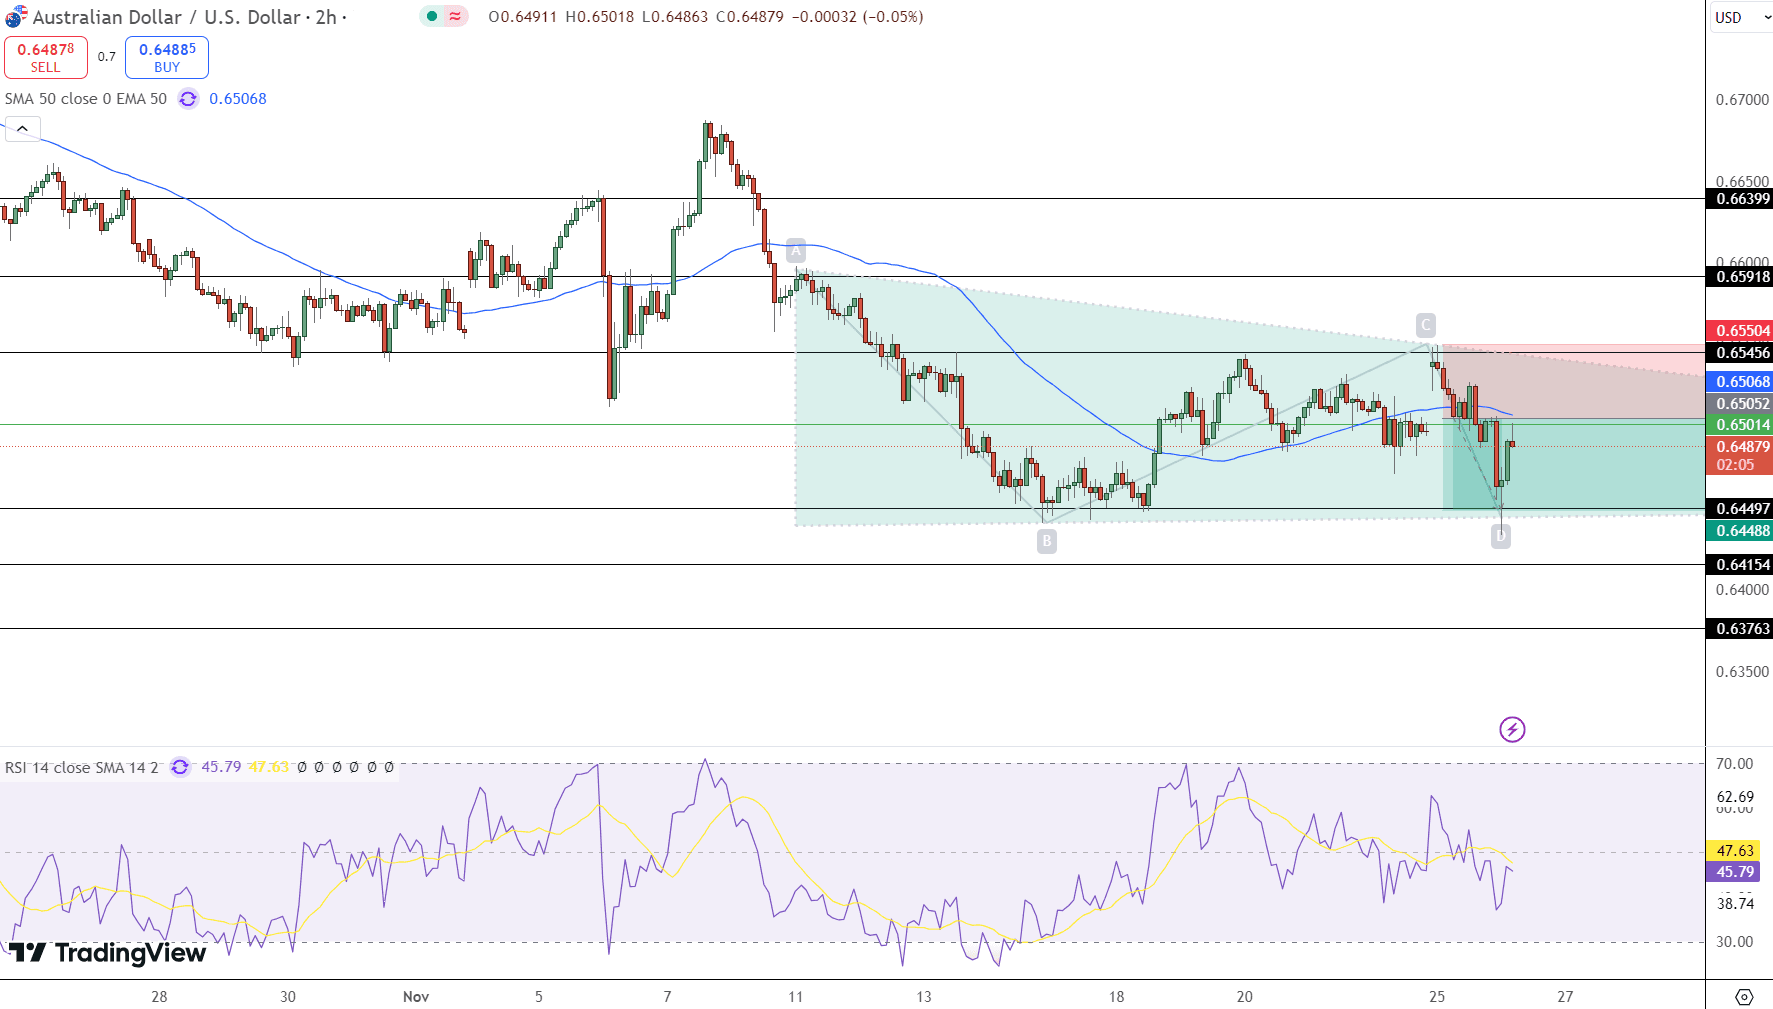Click the 0.65456 price level label
Image resolution: width=1773 pixels, height=1009 pixels.
(1738, 353)
